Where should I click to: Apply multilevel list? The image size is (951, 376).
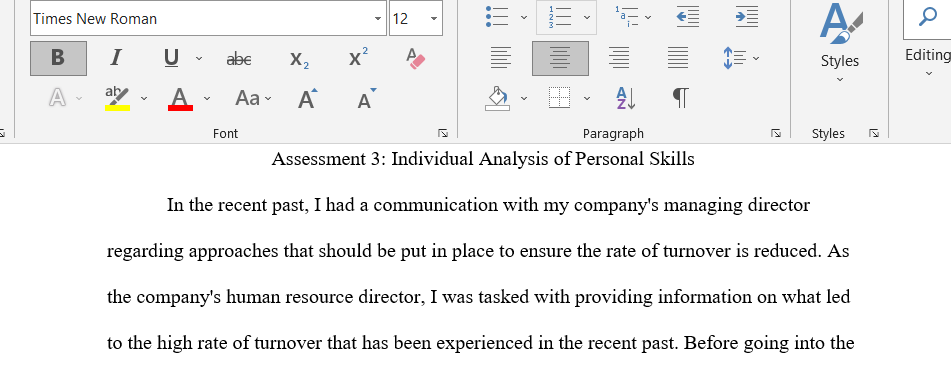[627, 17]
